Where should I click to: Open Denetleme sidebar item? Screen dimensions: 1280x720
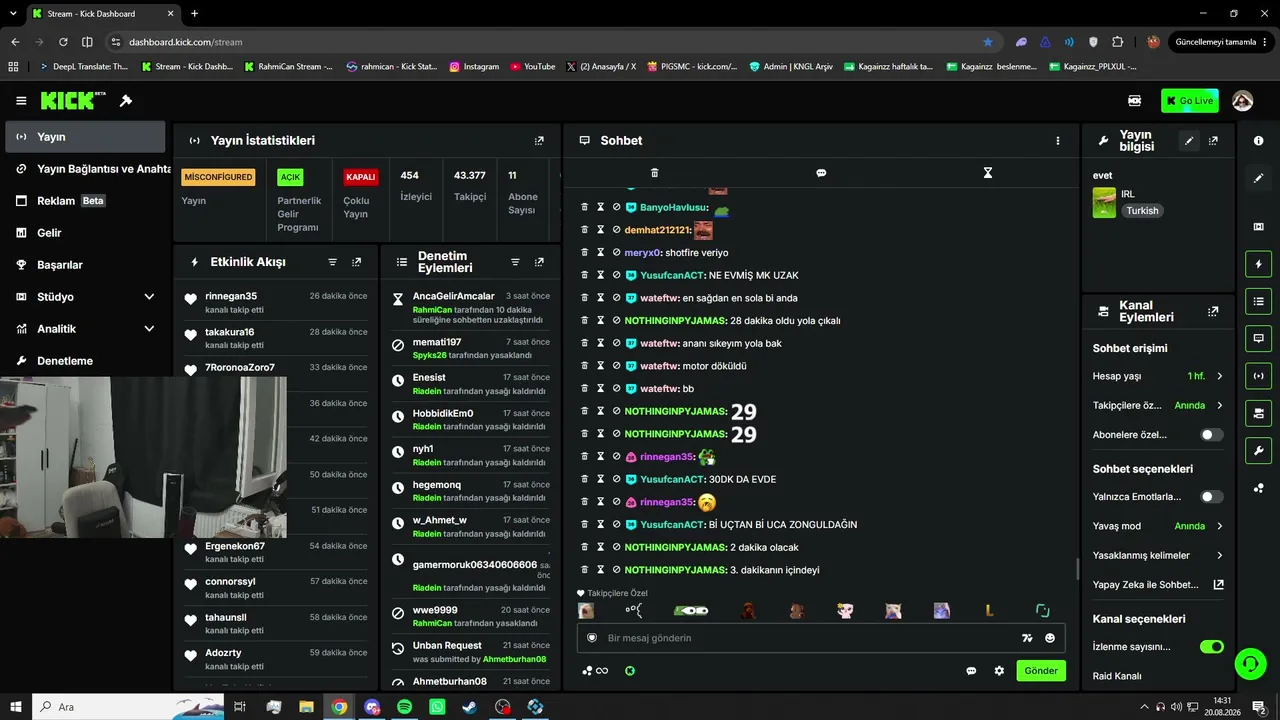(85, 361)
